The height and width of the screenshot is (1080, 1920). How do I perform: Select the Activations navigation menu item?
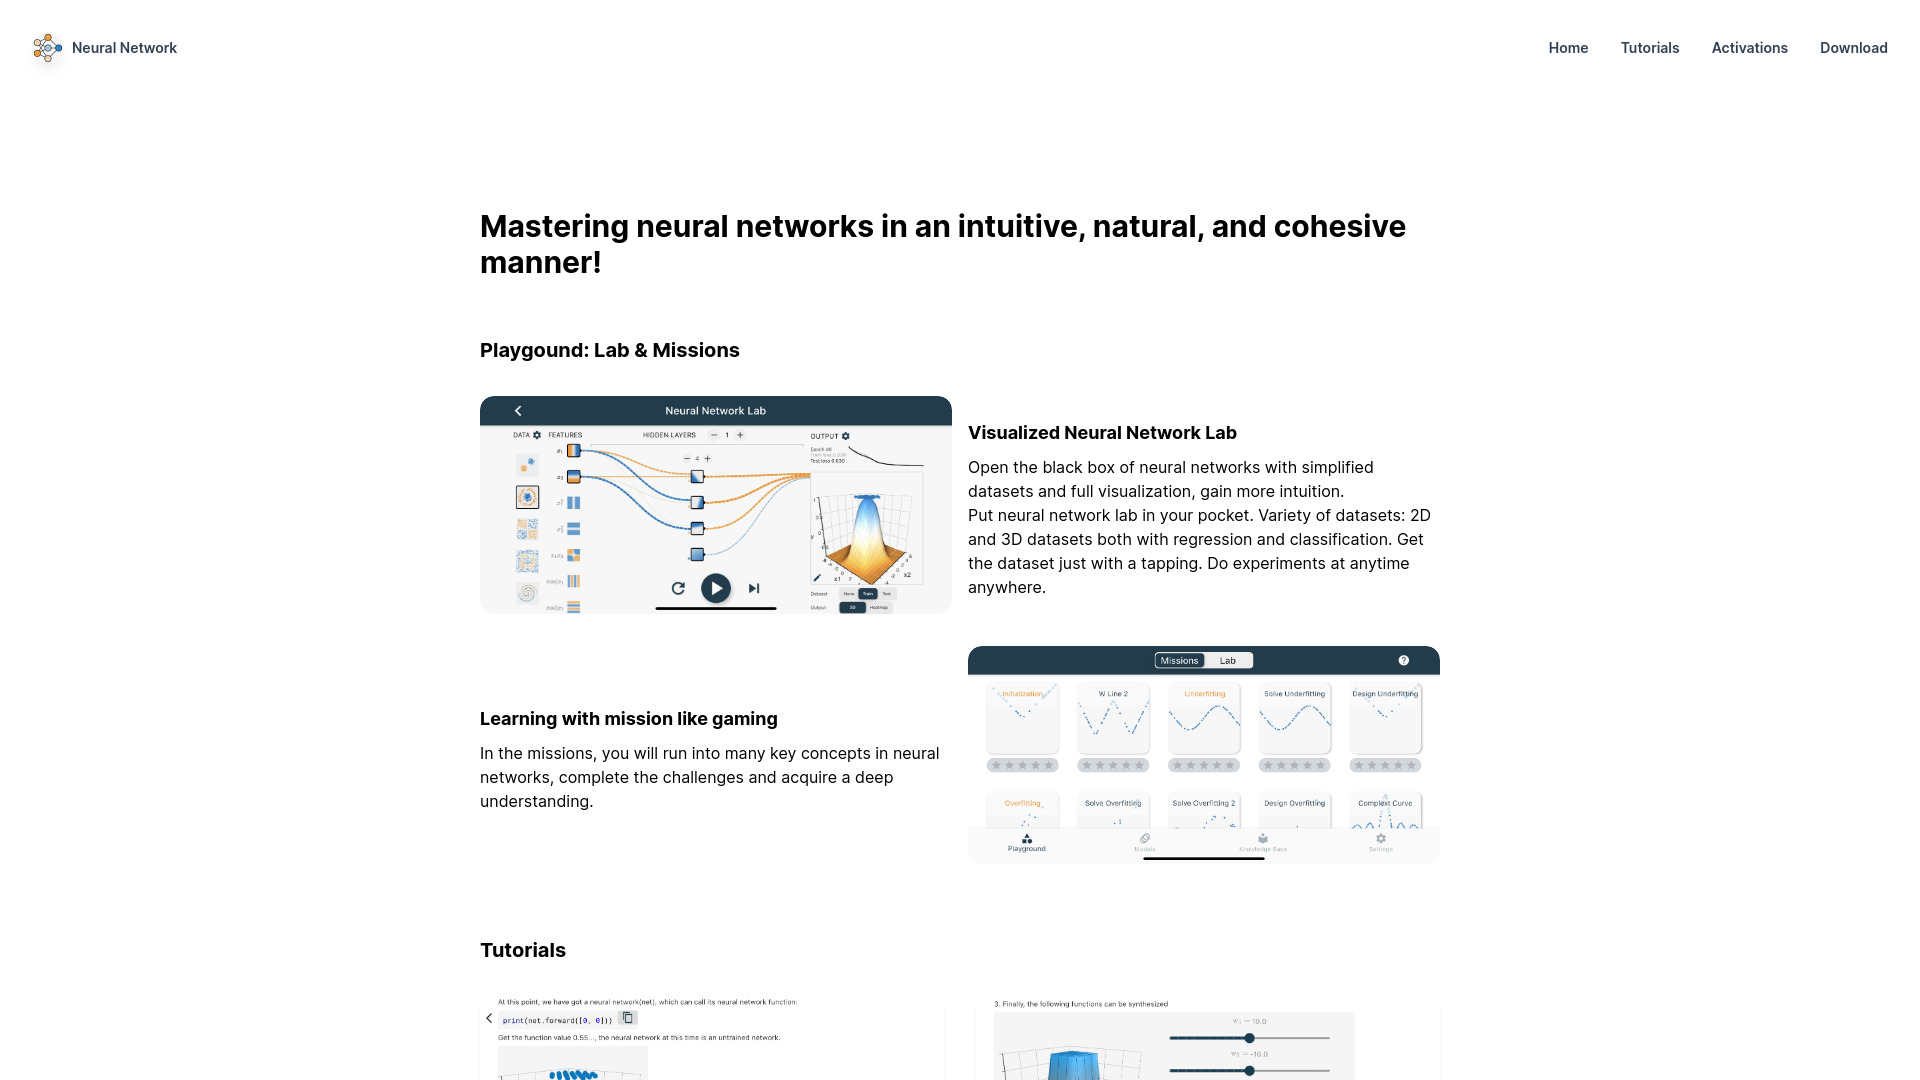click(x=1749, y=47)
